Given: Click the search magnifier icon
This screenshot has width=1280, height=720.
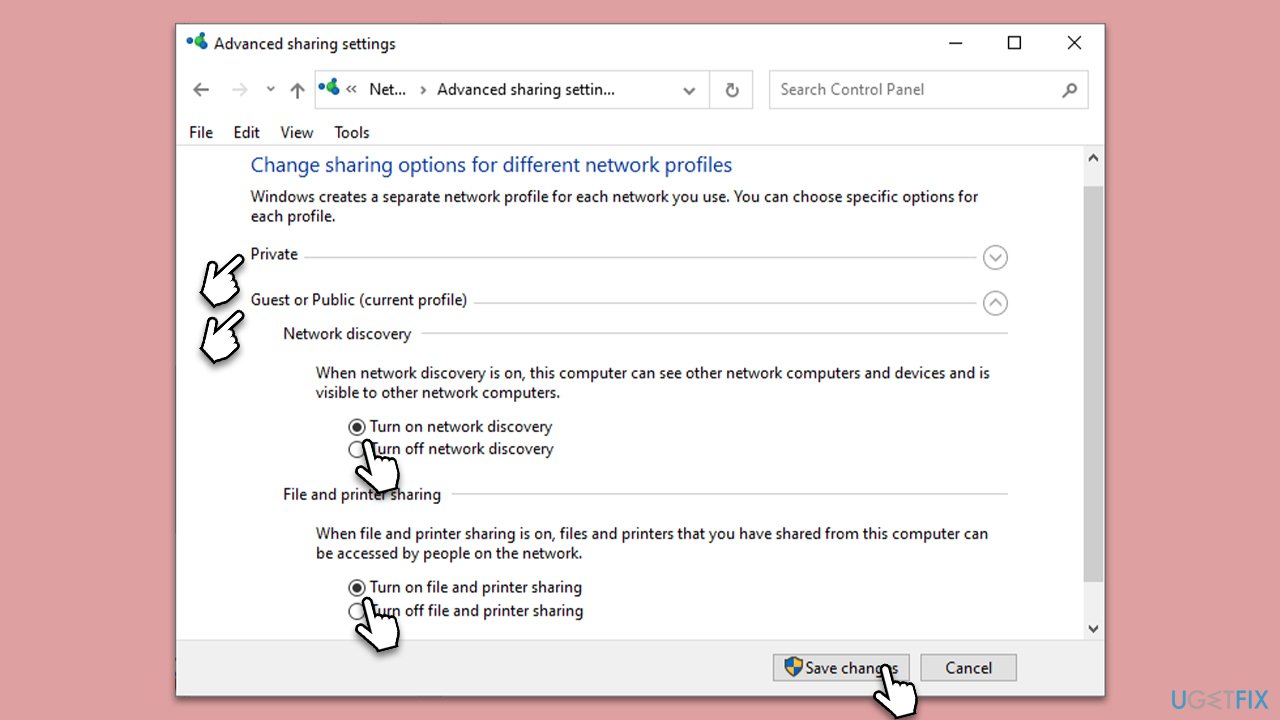Looking at the screenshot, I should (1070, 89).
